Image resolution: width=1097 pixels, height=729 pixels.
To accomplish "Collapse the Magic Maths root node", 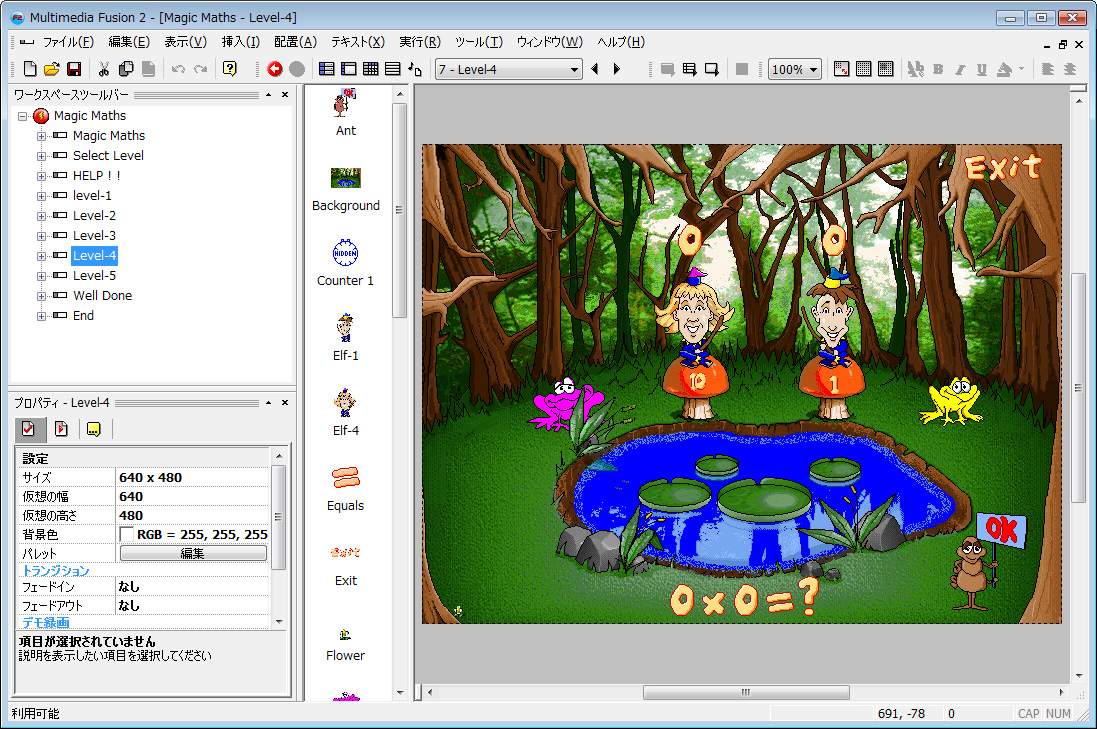I will (x=22, y=116).
